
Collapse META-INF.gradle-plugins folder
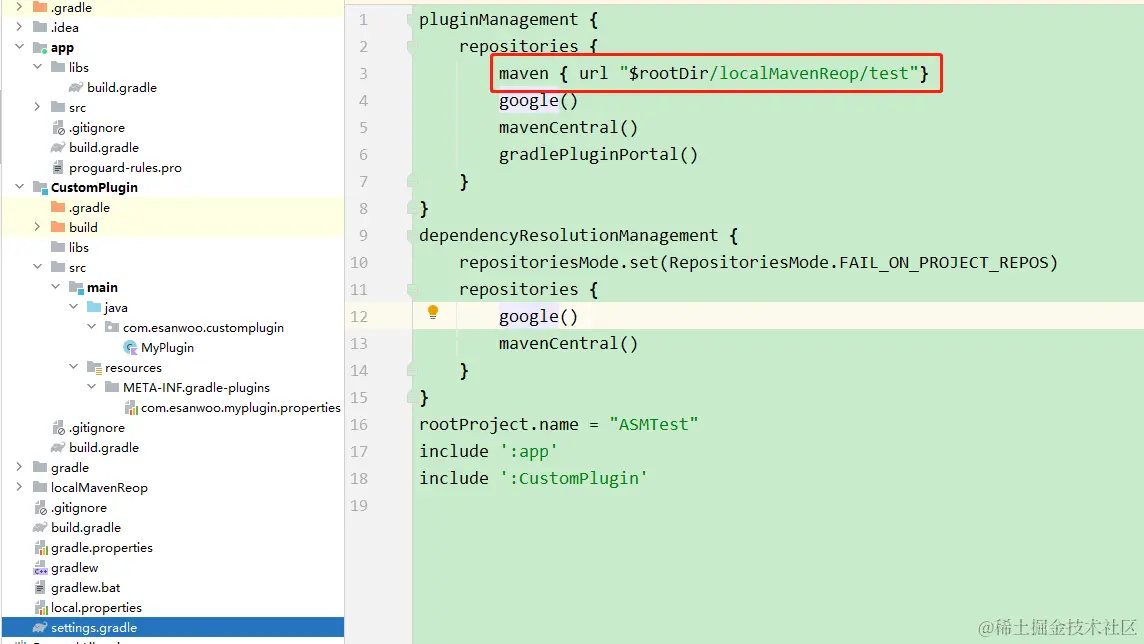91,387
